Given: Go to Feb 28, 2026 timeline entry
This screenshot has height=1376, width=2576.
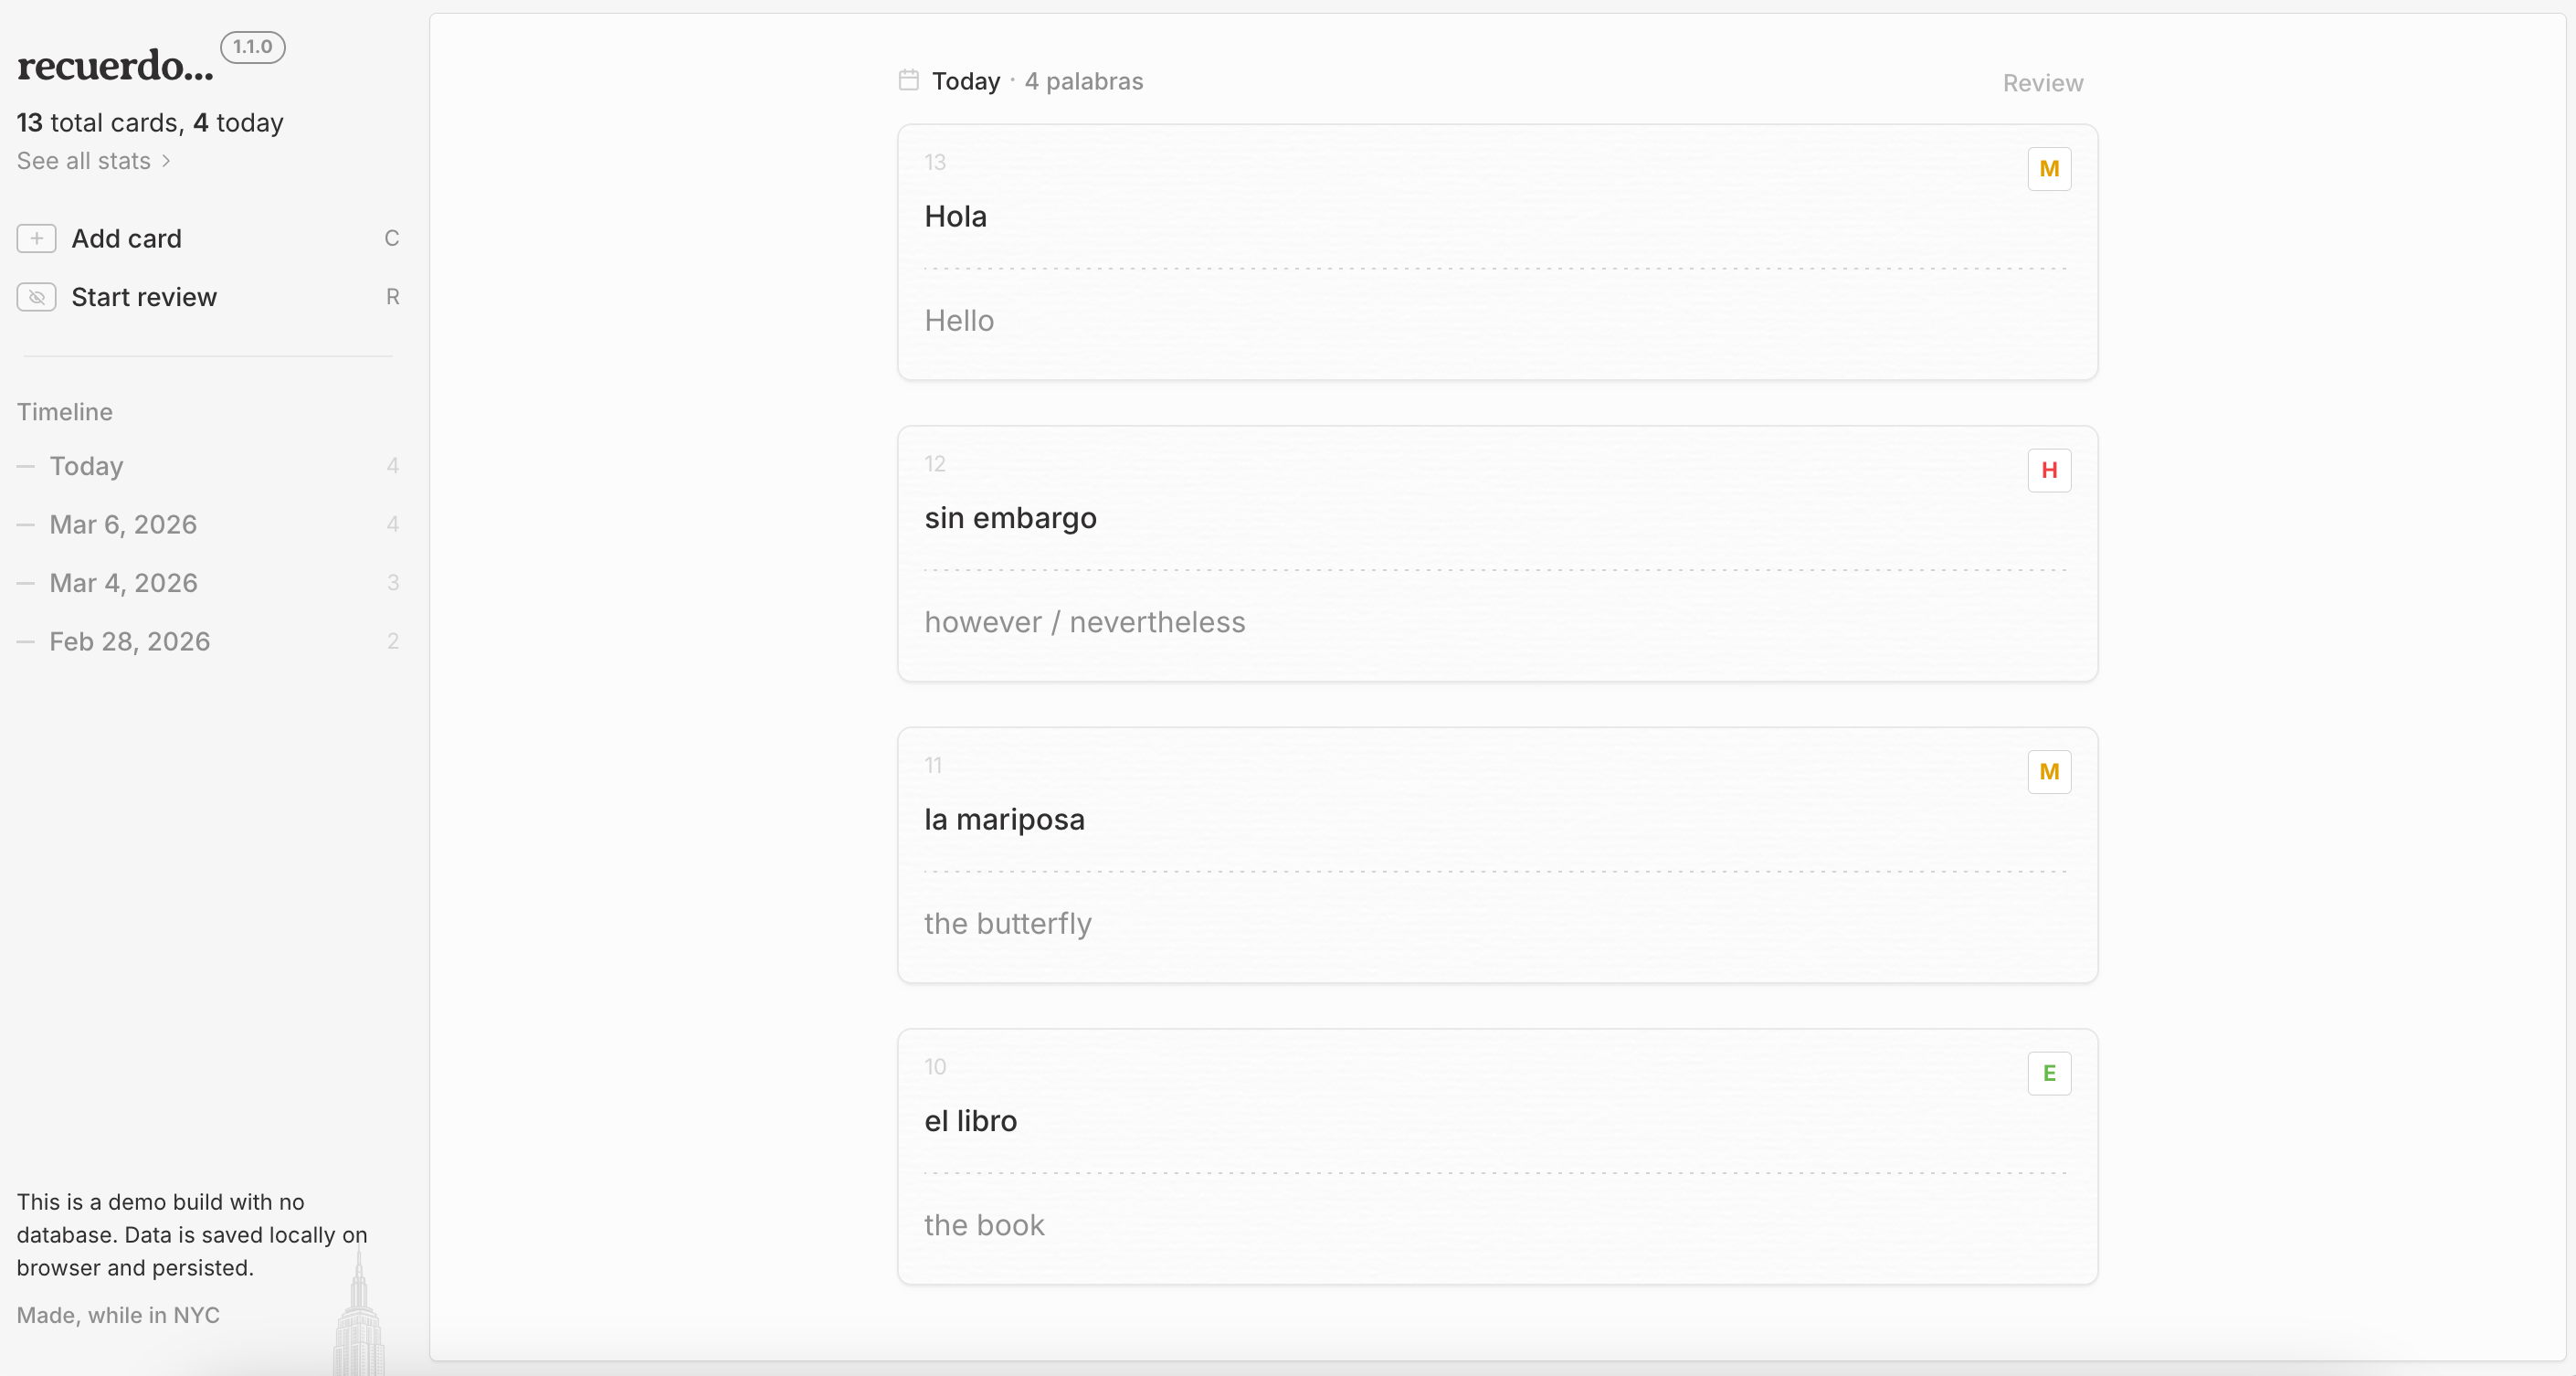Looking at the screenshot, I should [130, 641].
